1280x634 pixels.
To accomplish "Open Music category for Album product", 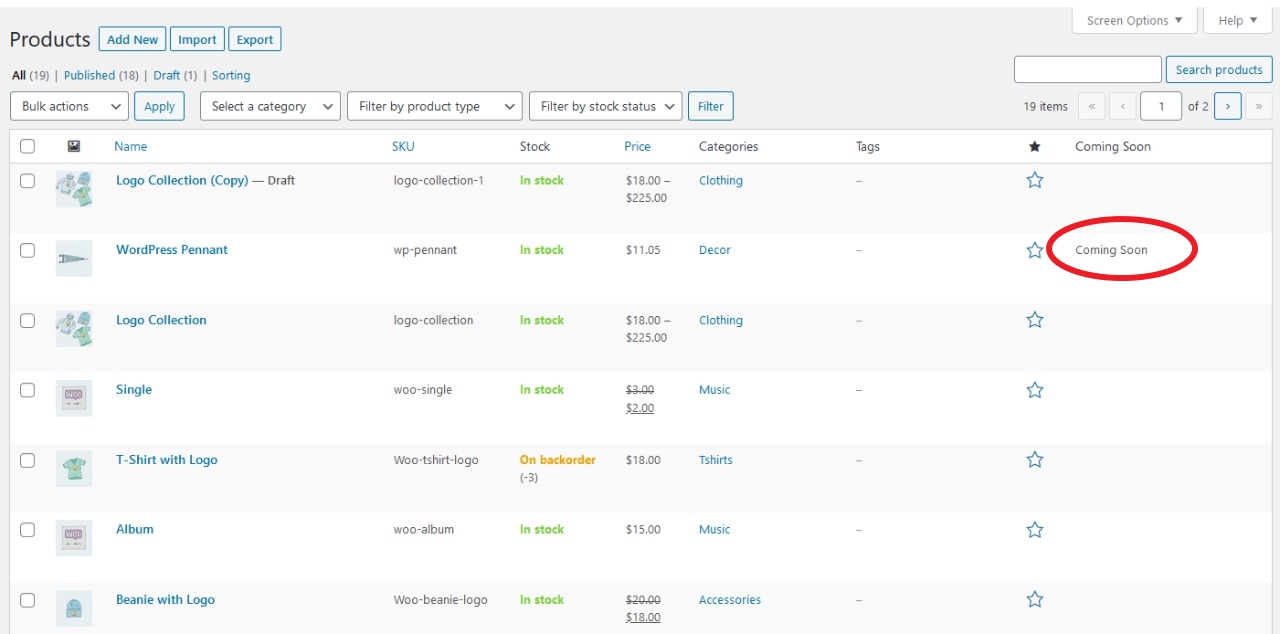I will pos(715,530).
